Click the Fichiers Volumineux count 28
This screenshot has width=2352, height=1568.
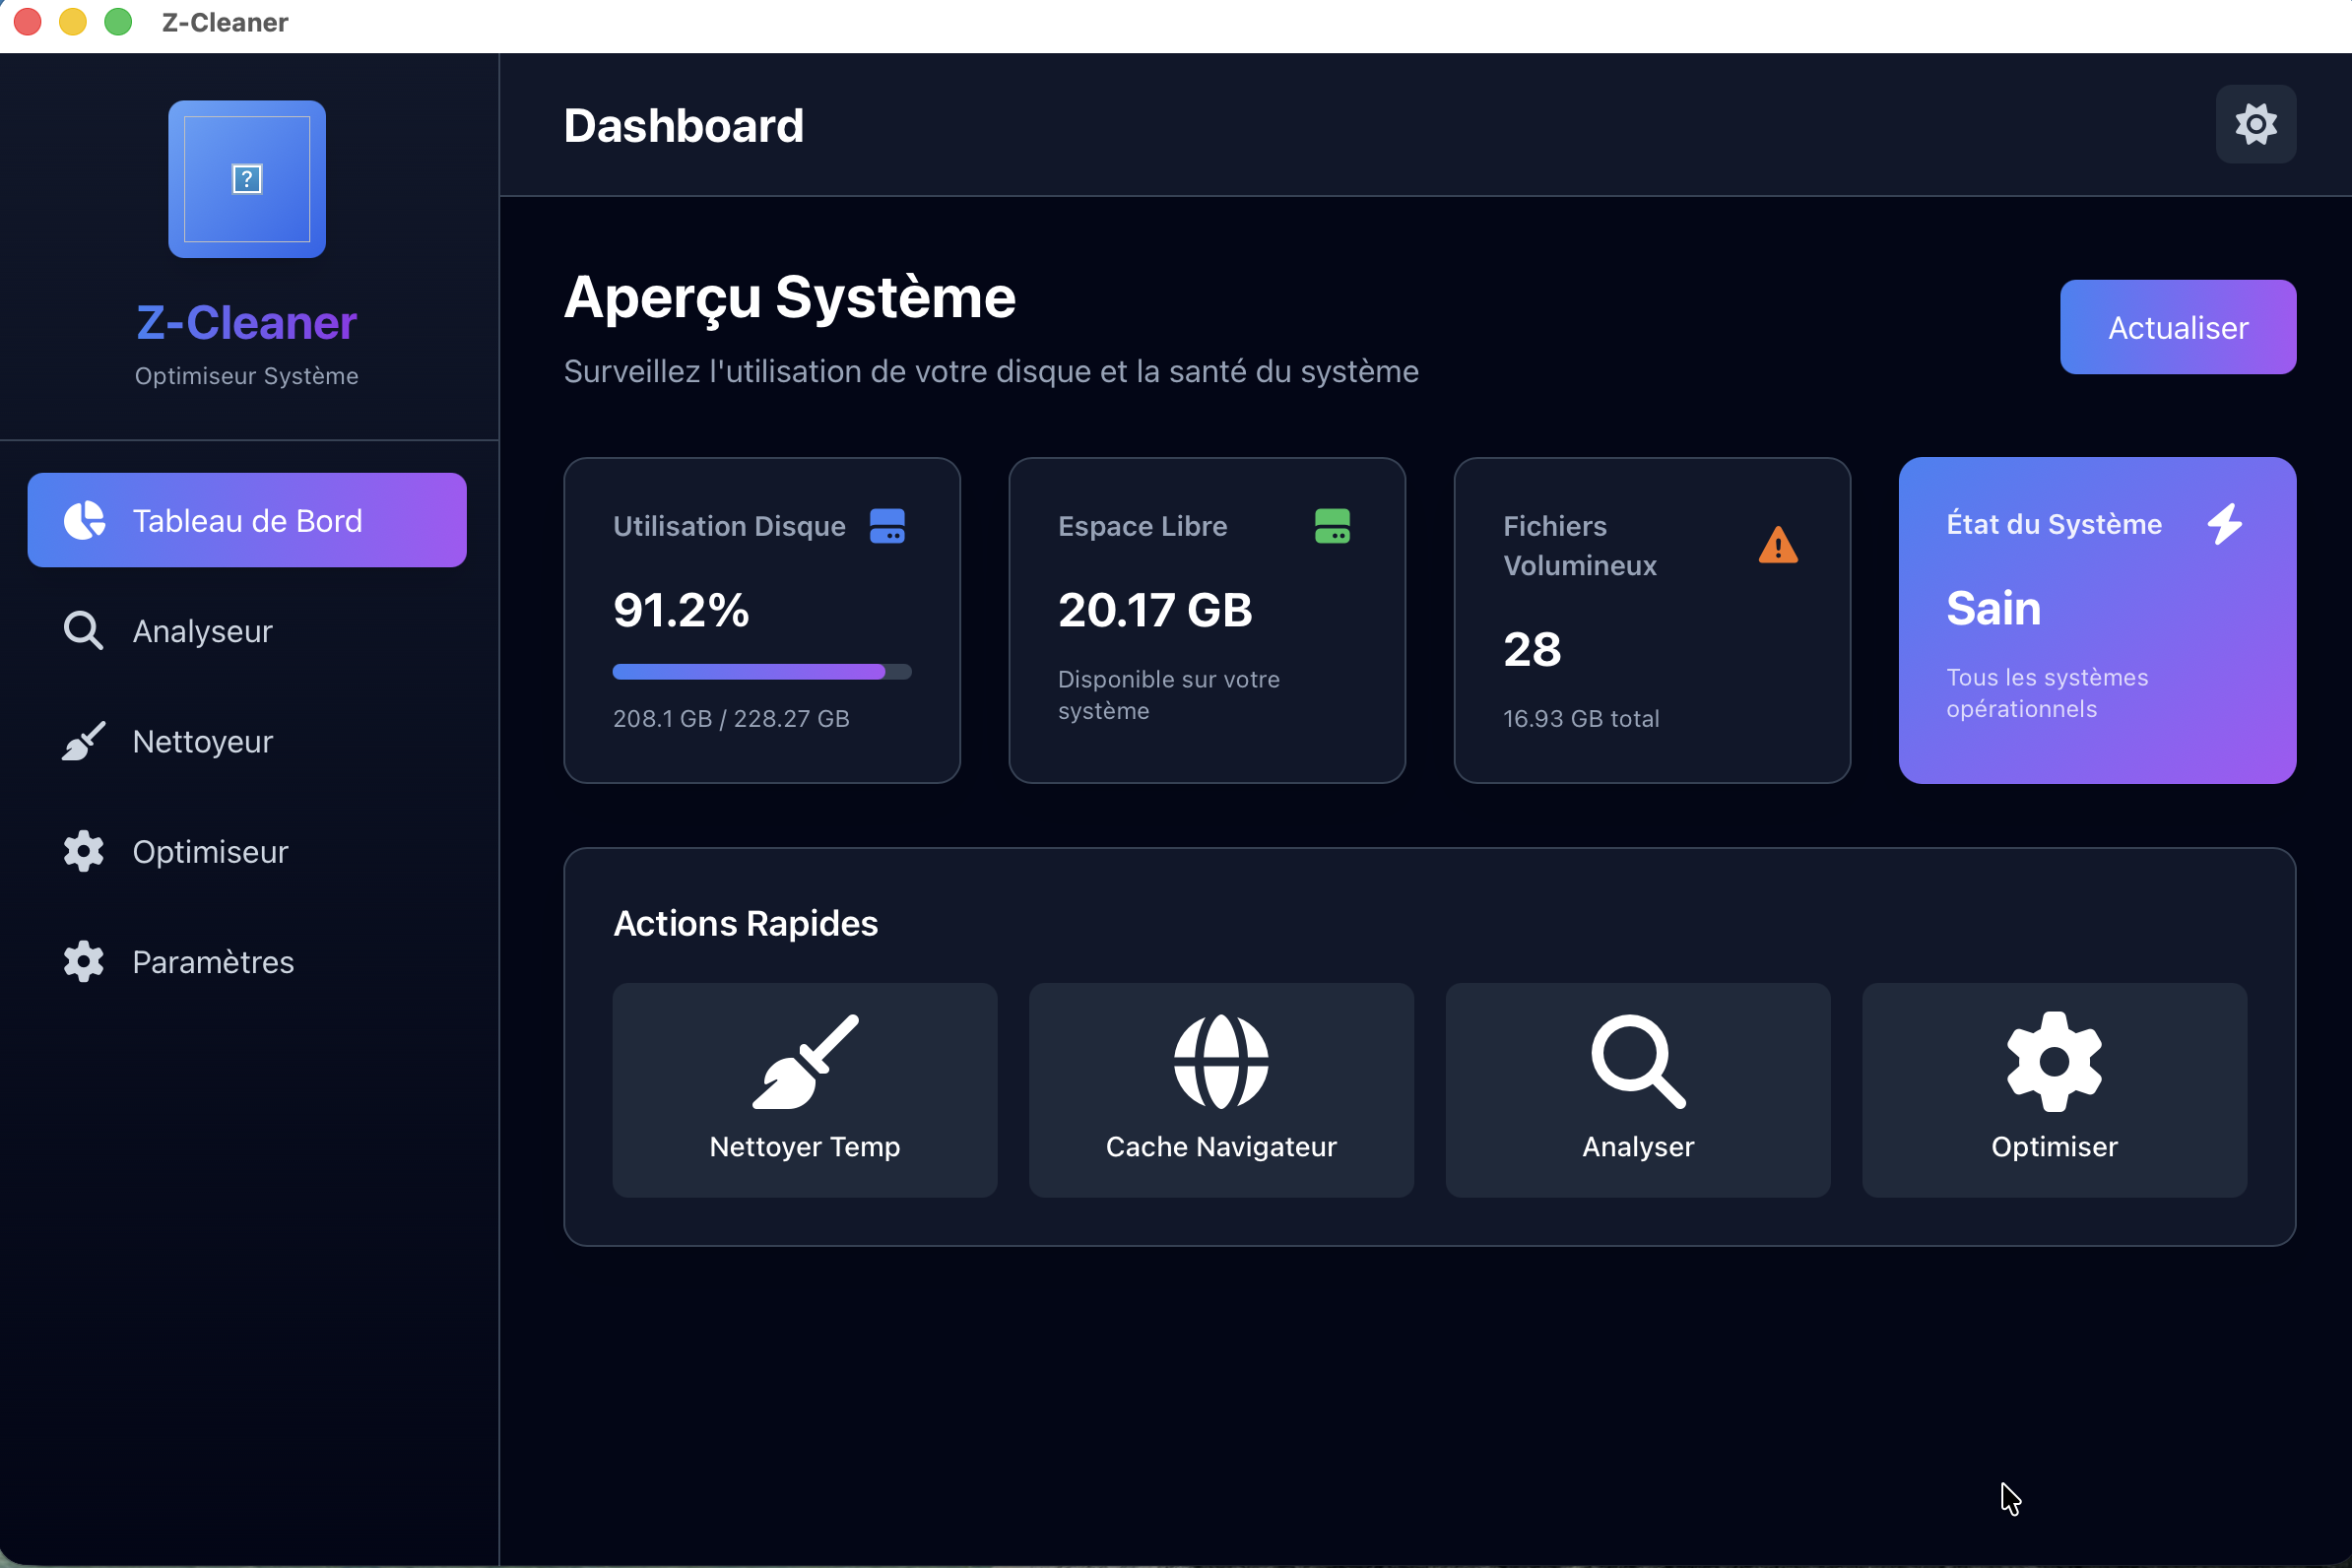pyautogui.click(x=1531, y=650)
